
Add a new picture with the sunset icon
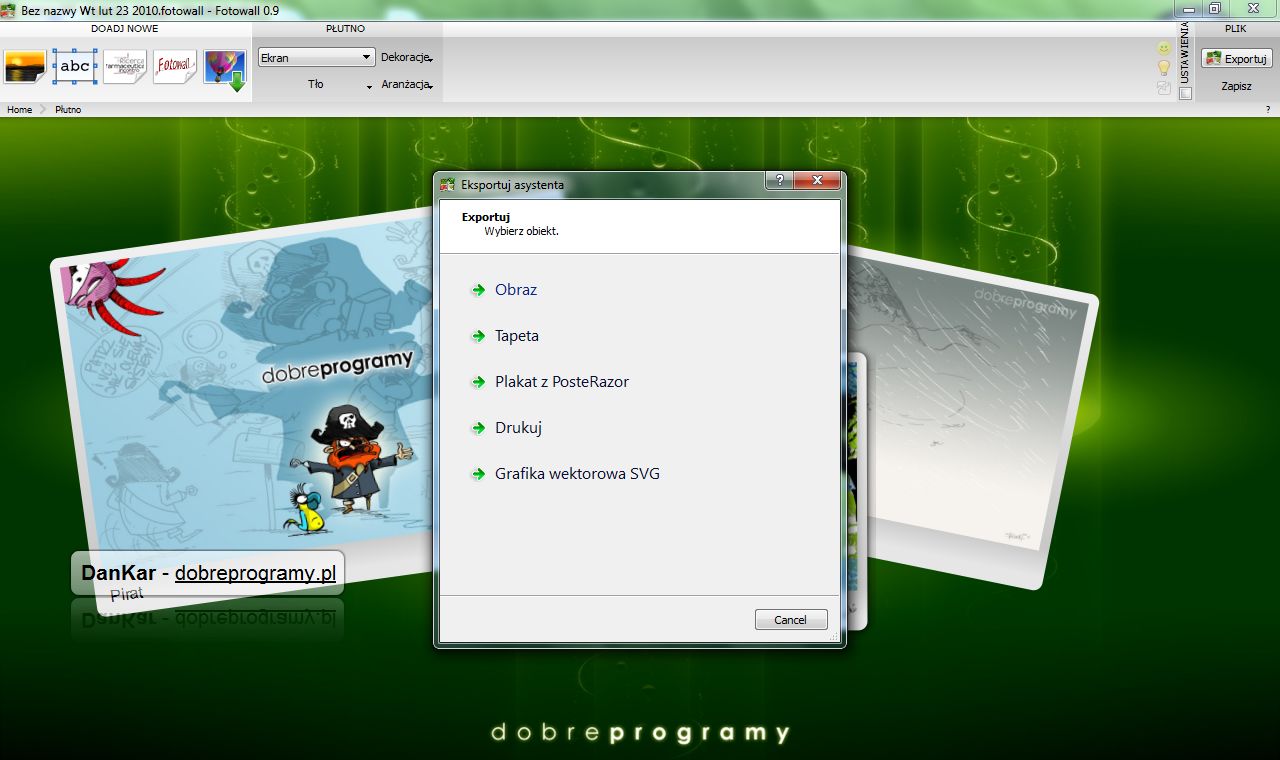pyautogui.click(x=25, y=67)
